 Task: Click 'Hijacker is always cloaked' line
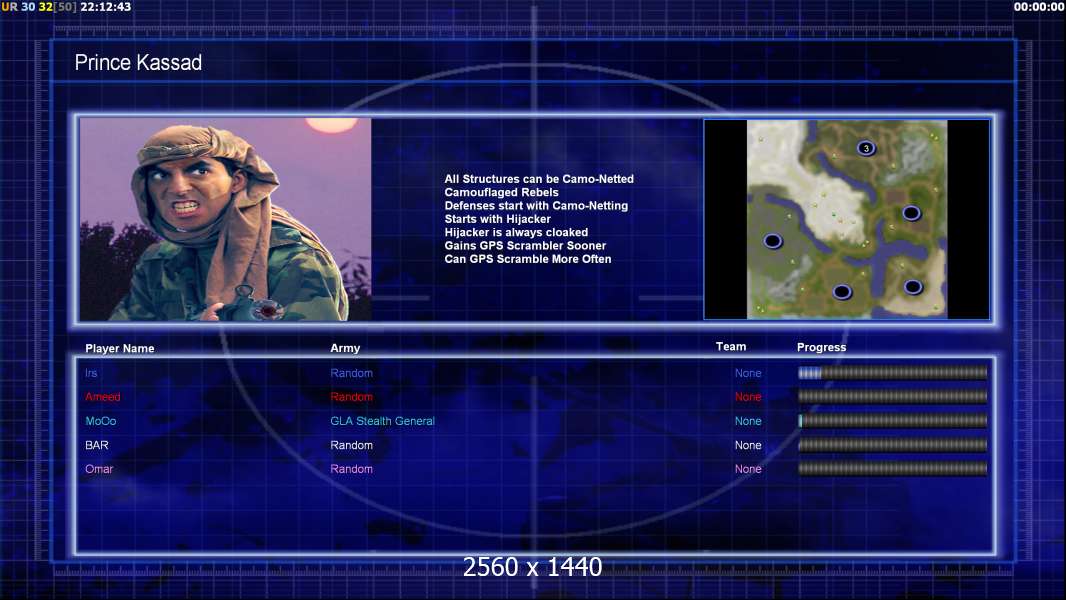516,232
